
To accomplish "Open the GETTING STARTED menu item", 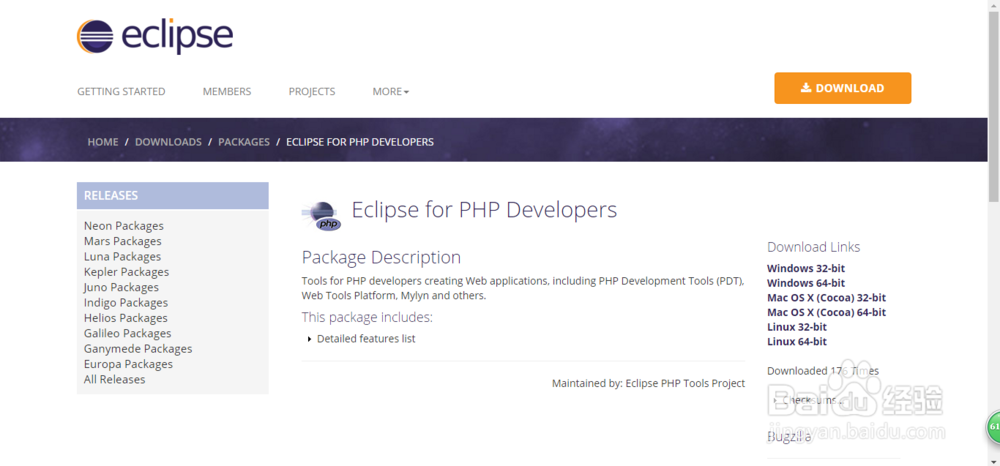I will pyautogui.click(x=121, y=91).
